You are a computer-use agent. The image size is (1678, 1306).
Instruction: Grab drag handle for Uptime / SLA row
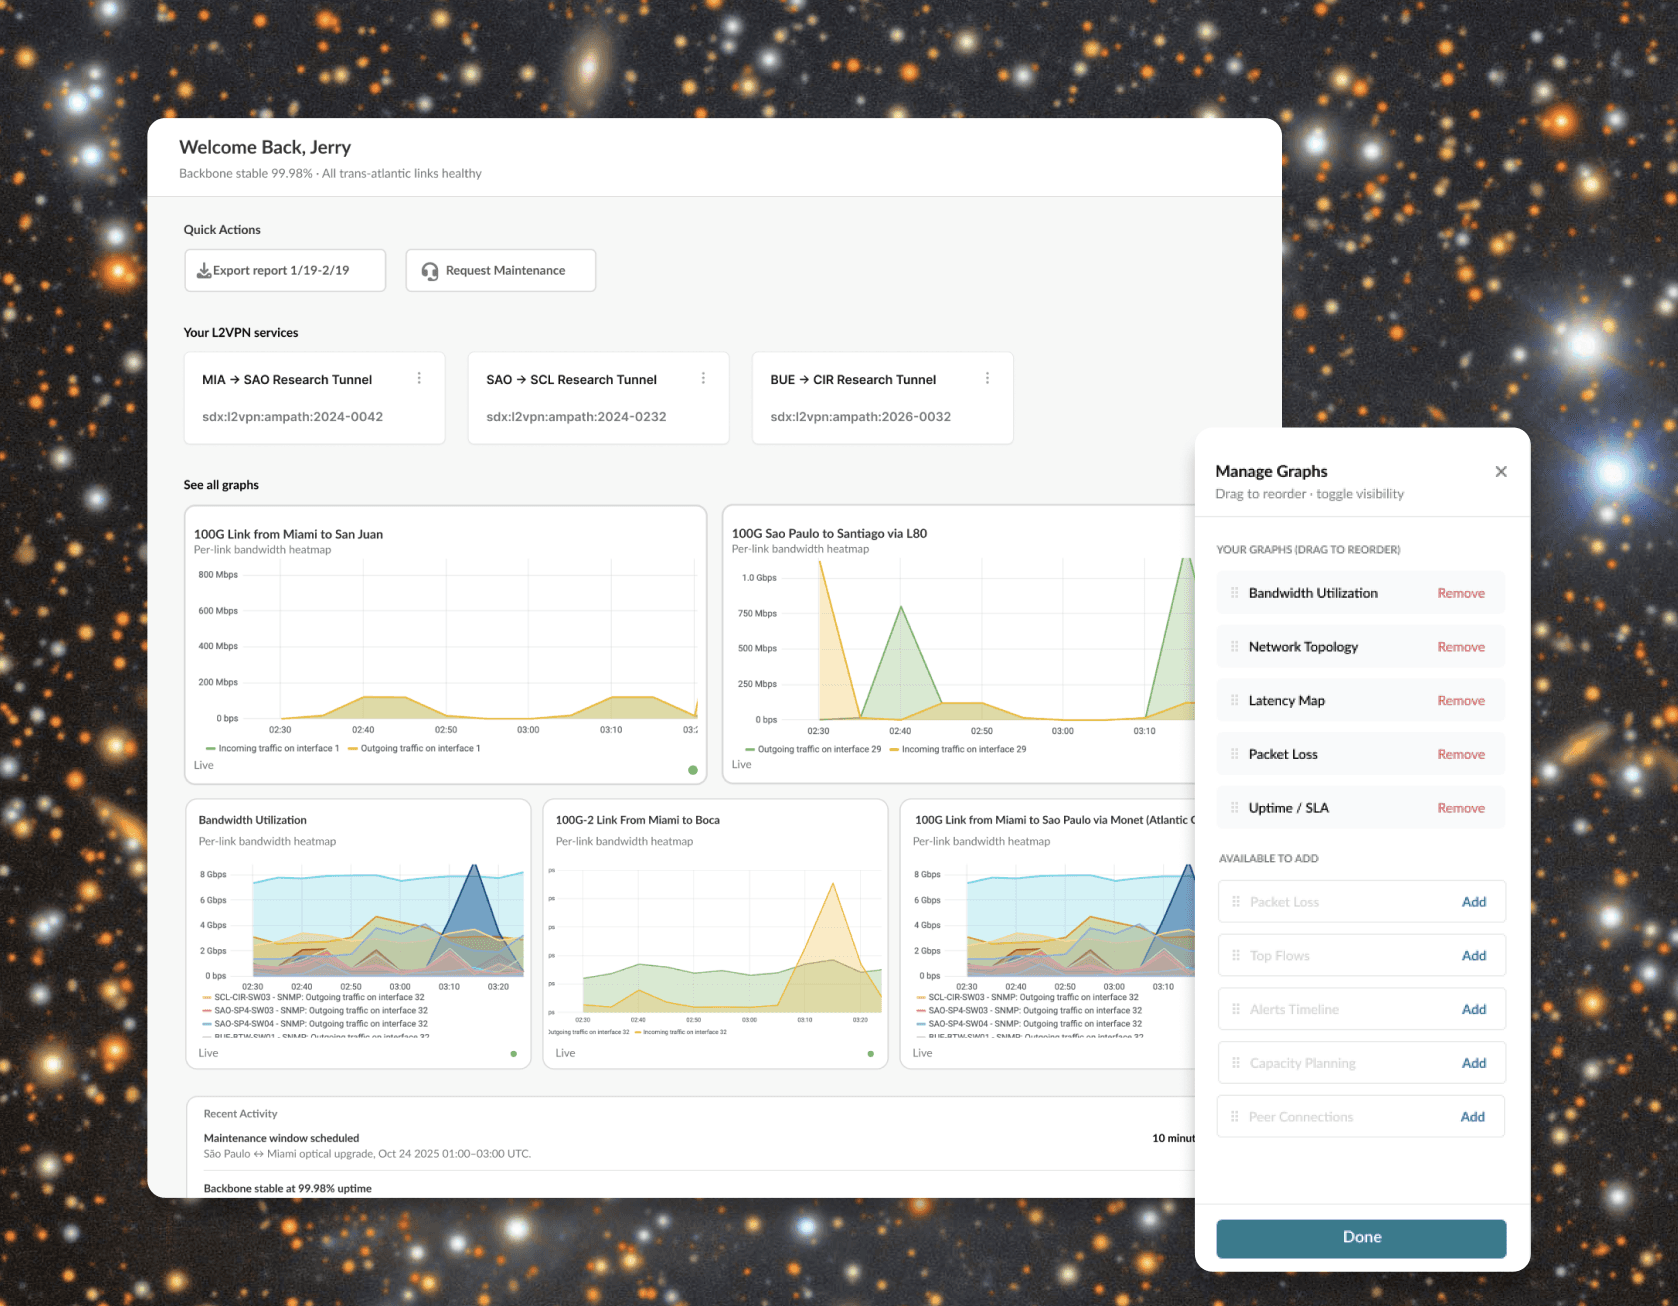point(1235,808)
